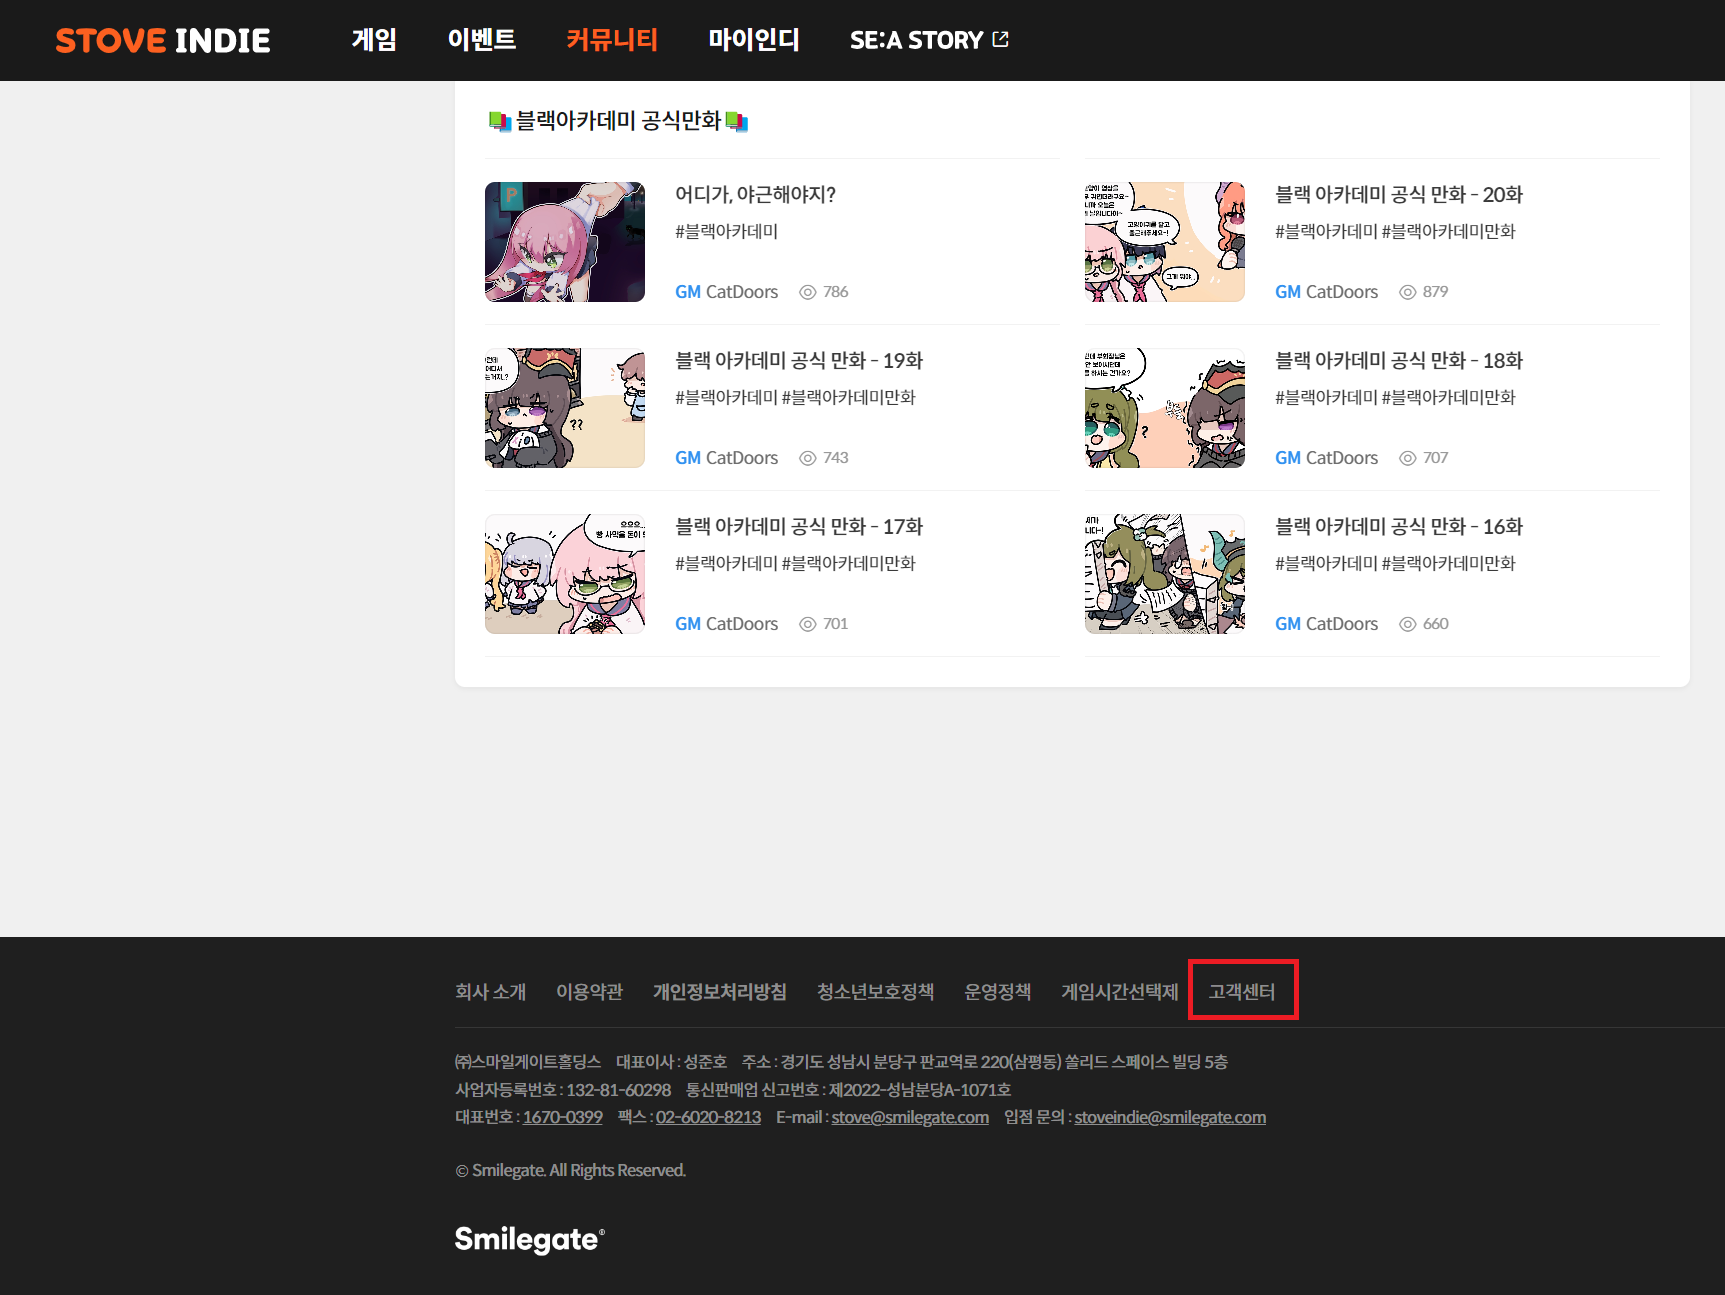Open SE:A STORY external link
This screenshot has height=1295, width=1725.
[928, 40]
